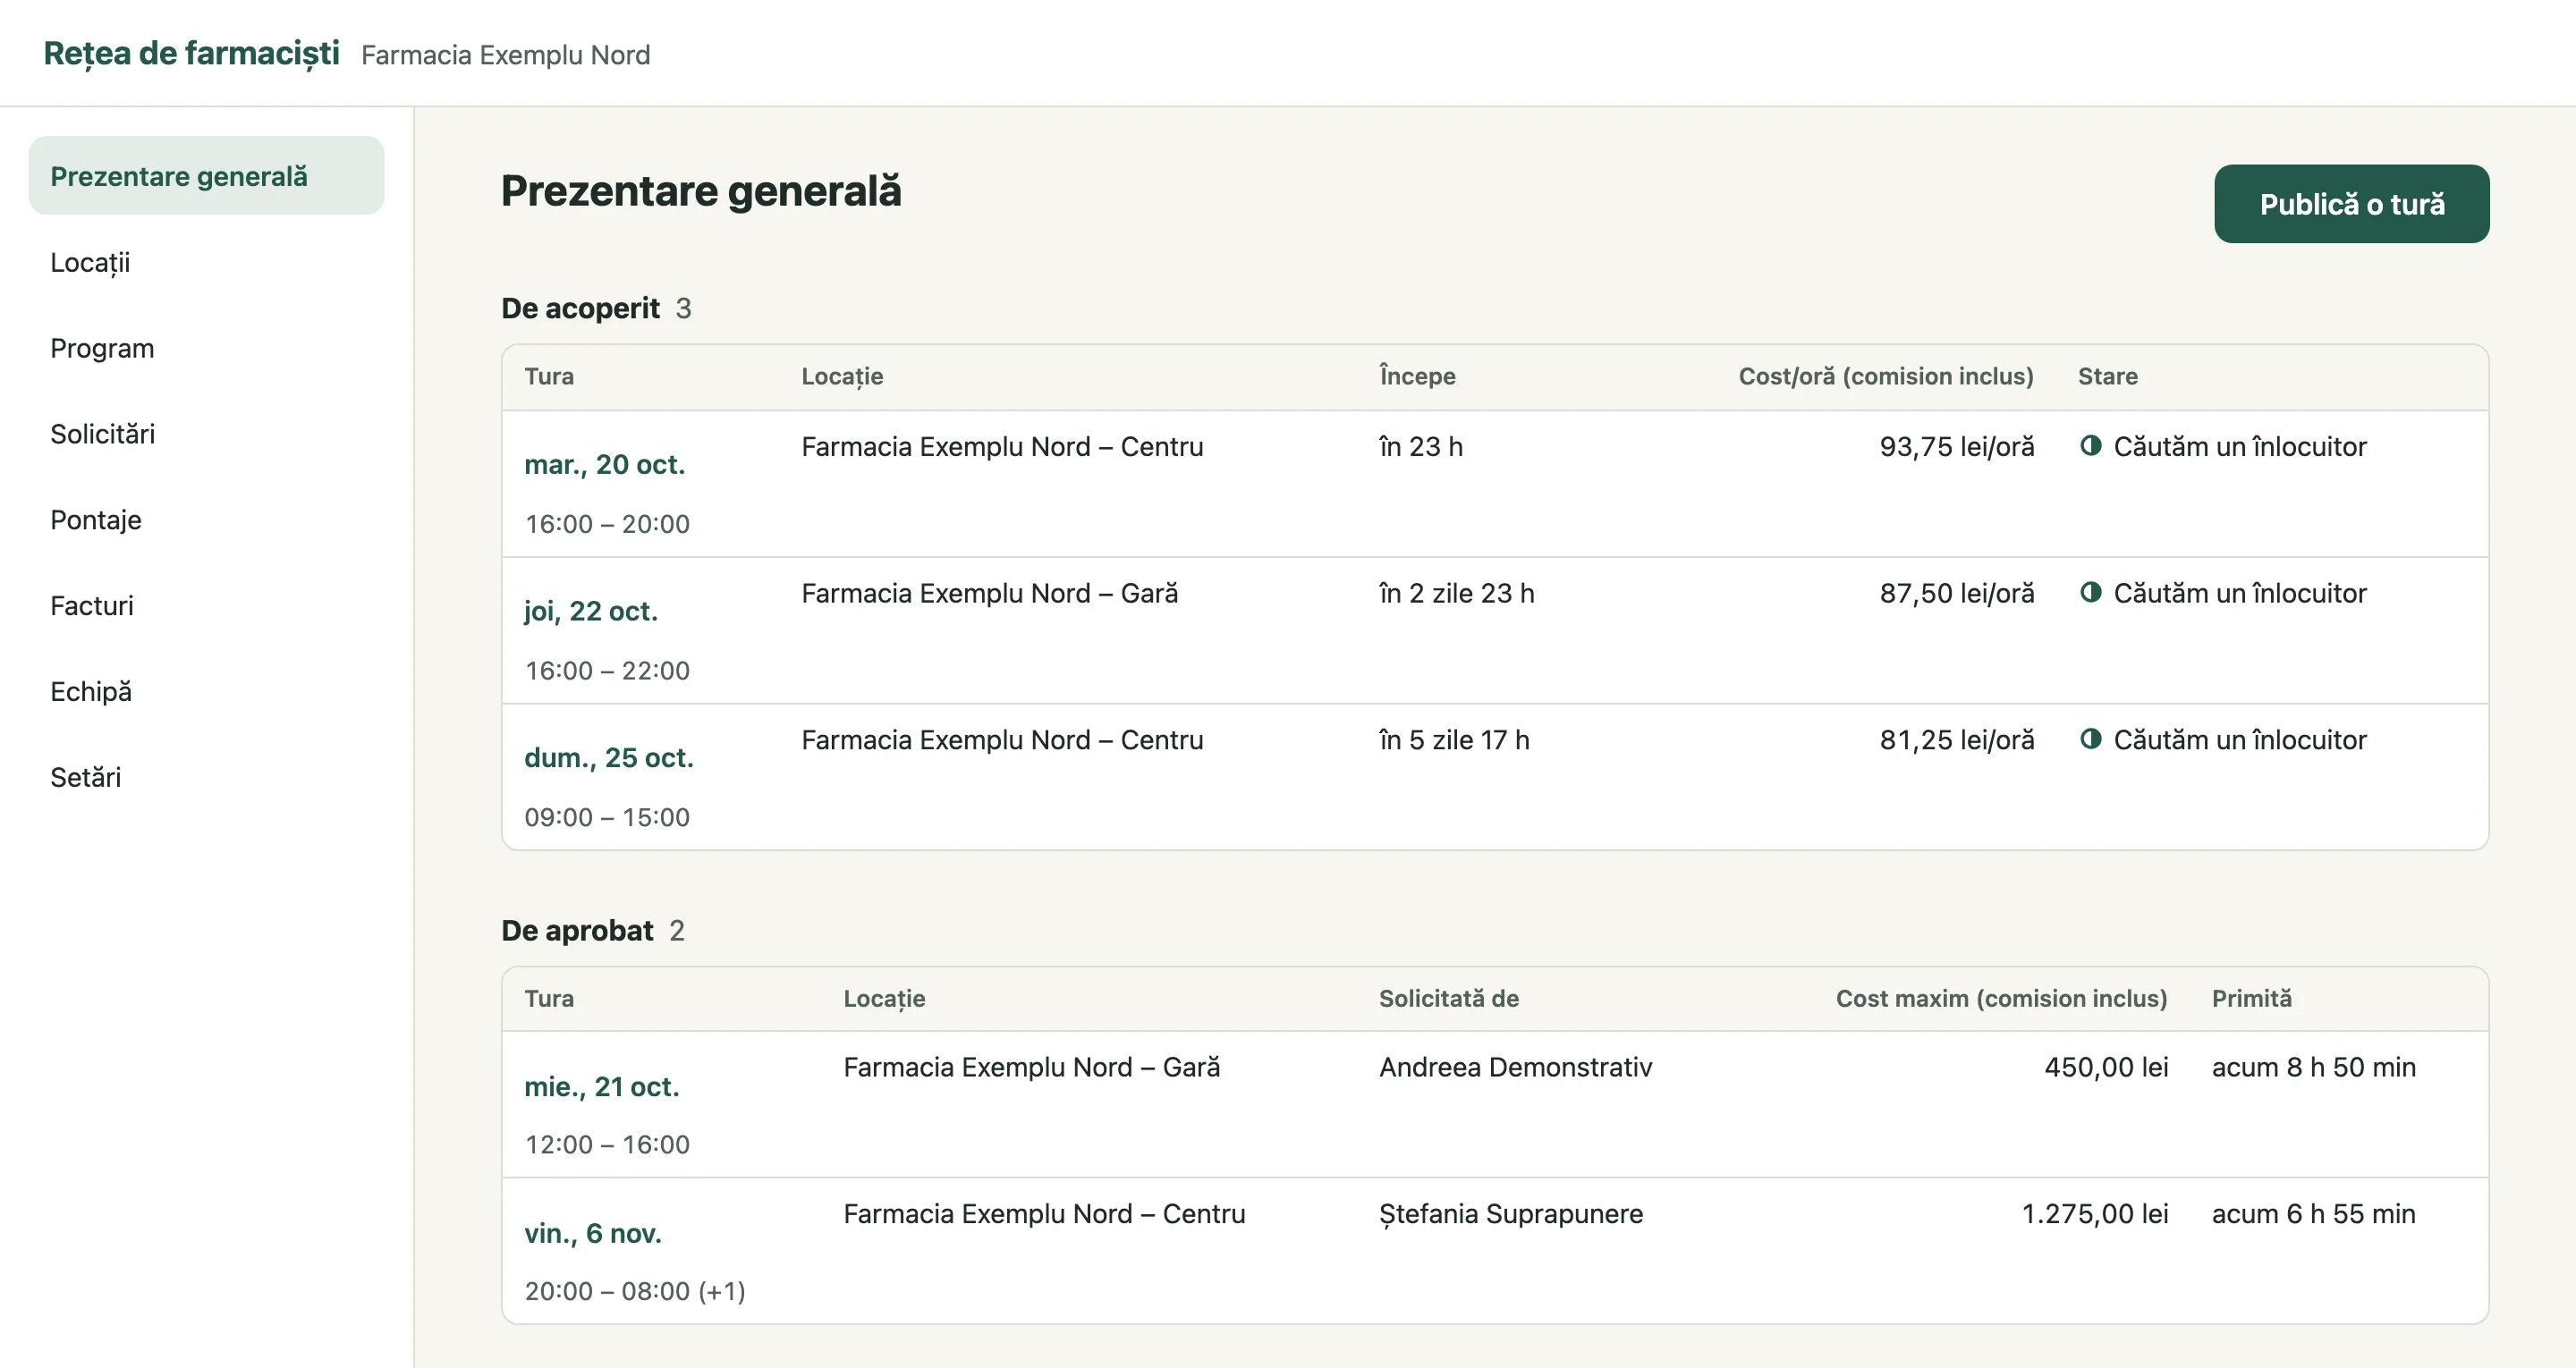The width and height of the screenshot is (2576, 1368).
Task: Open the joi, 22 oct. shift link
Action: coord(591,611)
